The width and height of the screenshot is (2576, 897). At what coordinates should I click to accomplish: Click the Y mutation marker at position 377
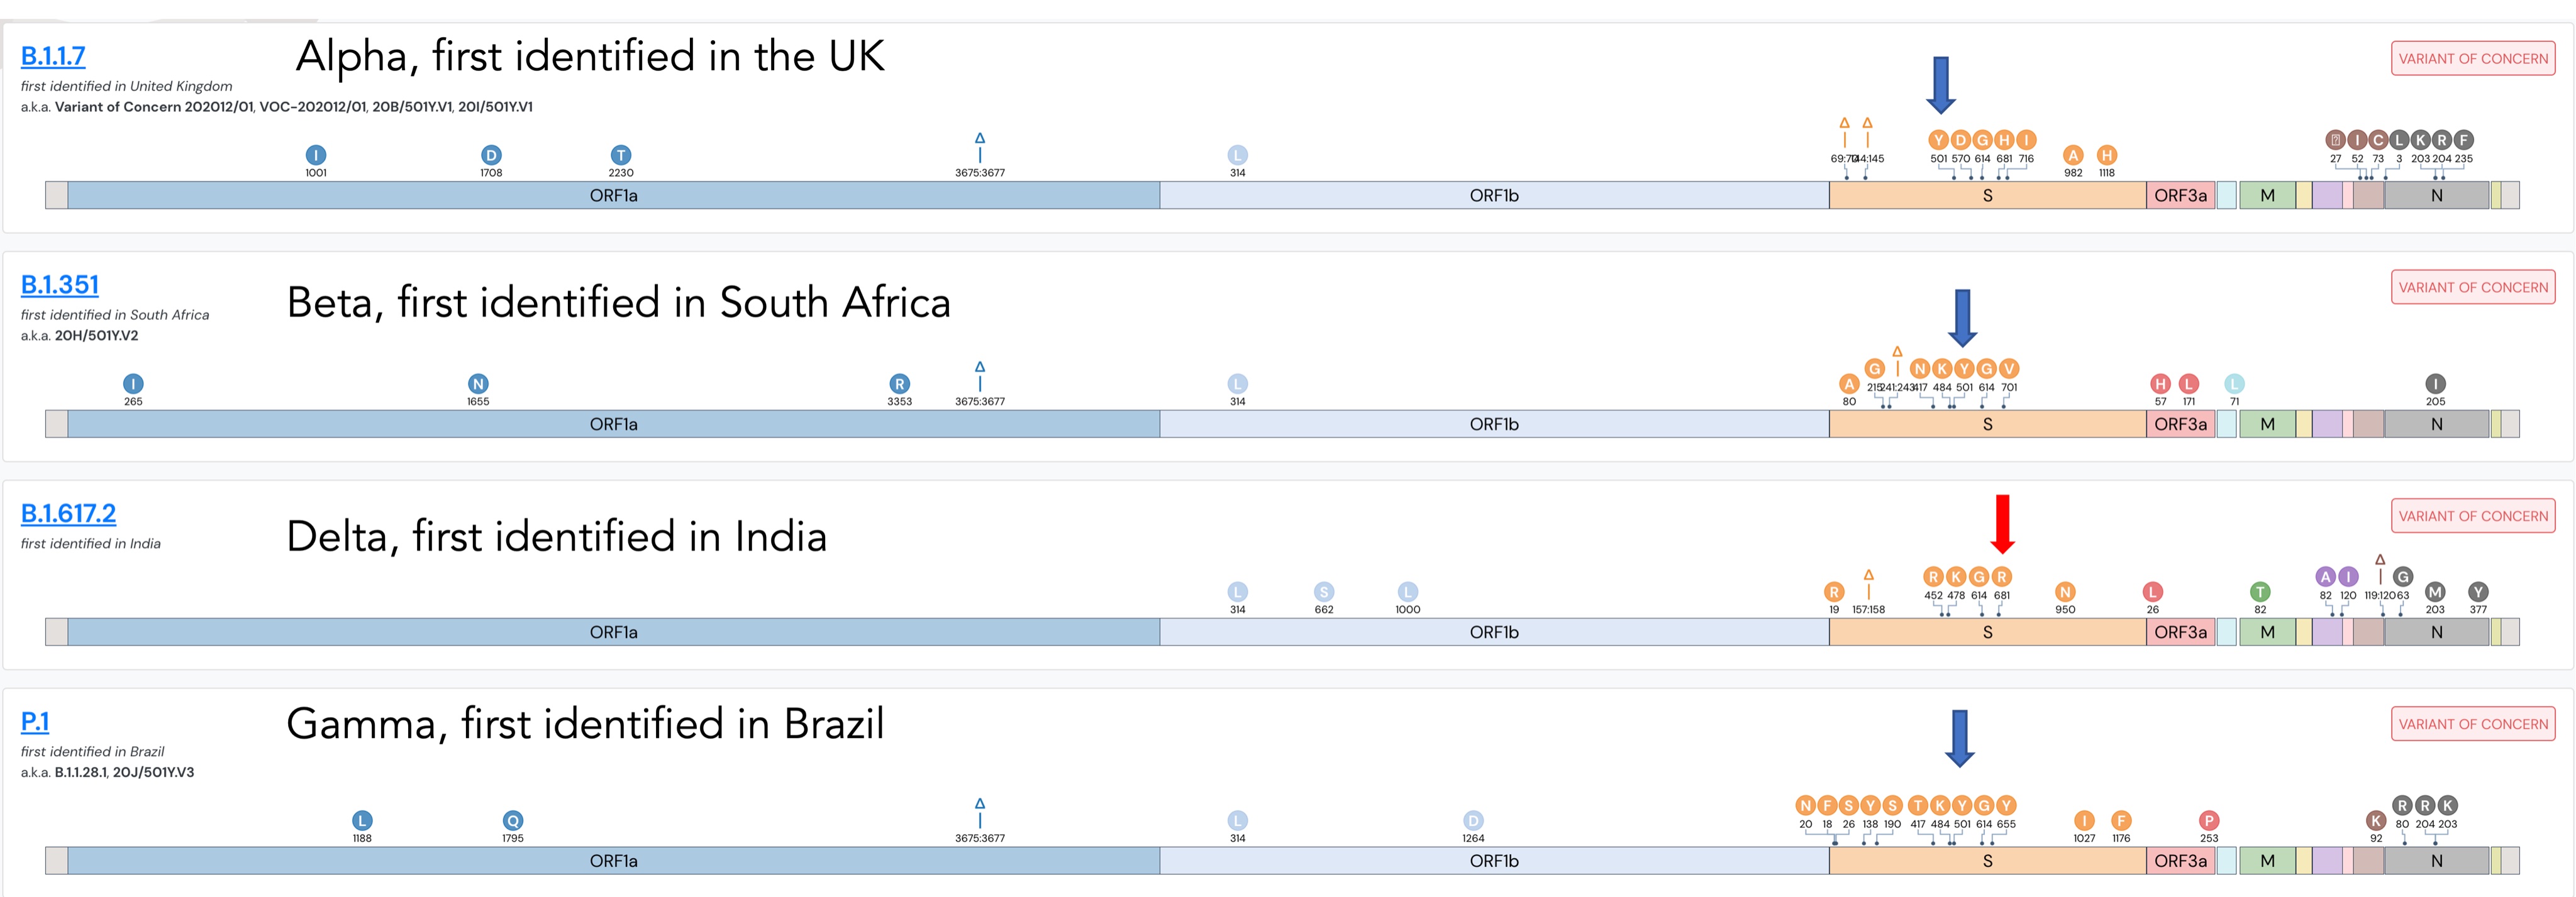coord(2478,592)
